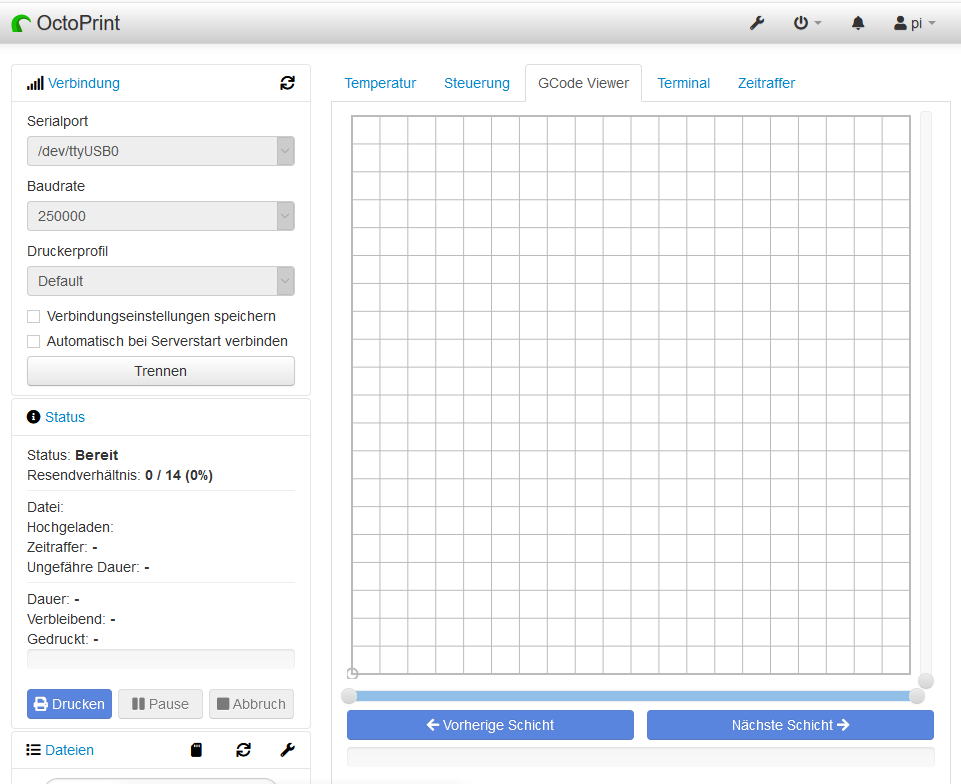Go to Nächste Schicht
This screenshot has height=784, width=961.
tap(790, 725)
